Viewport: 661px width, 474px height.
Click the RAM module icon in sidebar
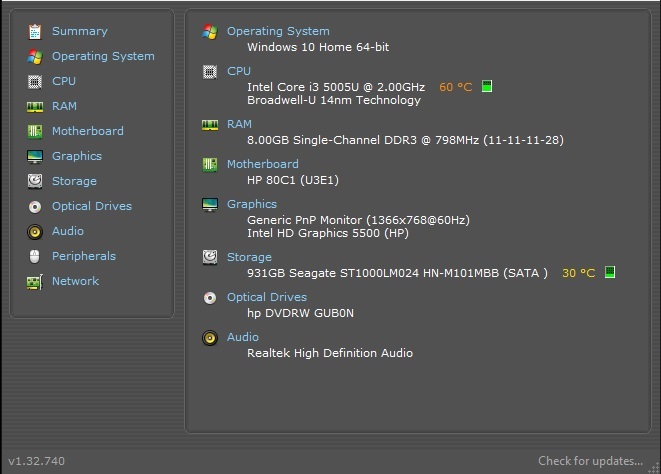pyautogui.click(x=35, y=107)
